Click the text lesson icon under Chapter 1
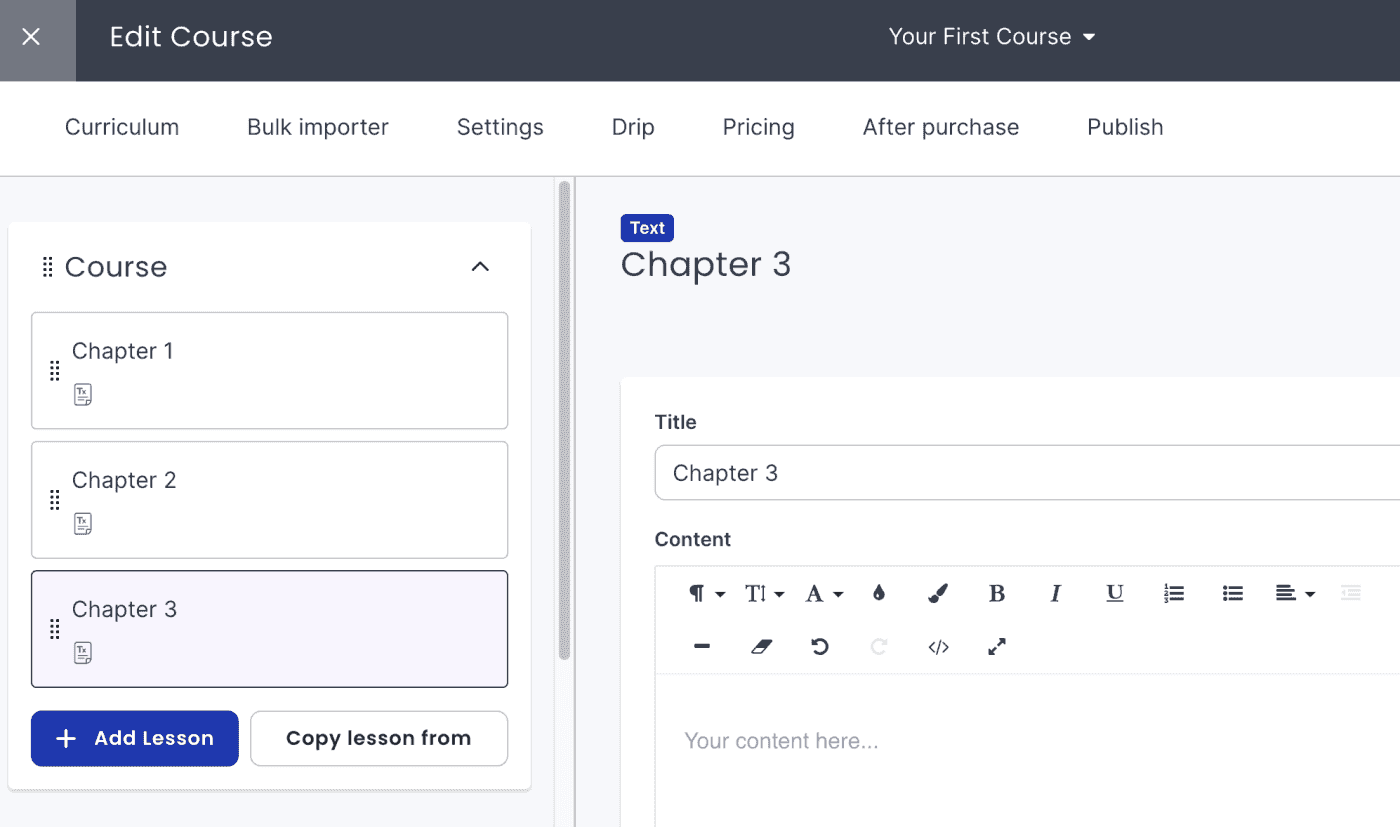 (83, 395)
